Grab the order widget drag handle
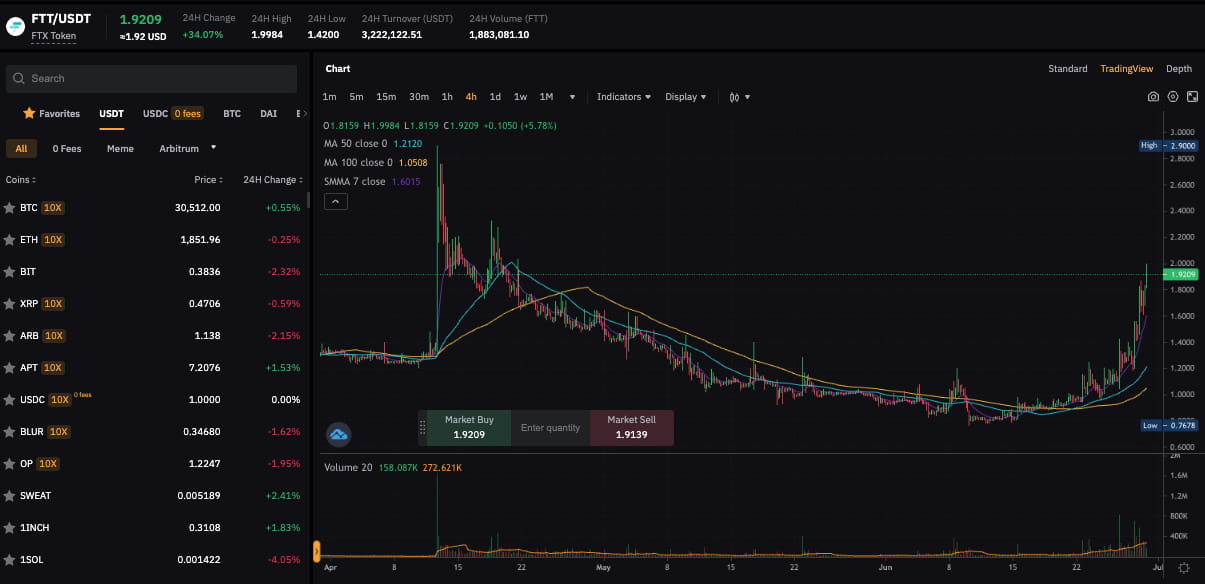1205x584 pixels. pos(422,428)
